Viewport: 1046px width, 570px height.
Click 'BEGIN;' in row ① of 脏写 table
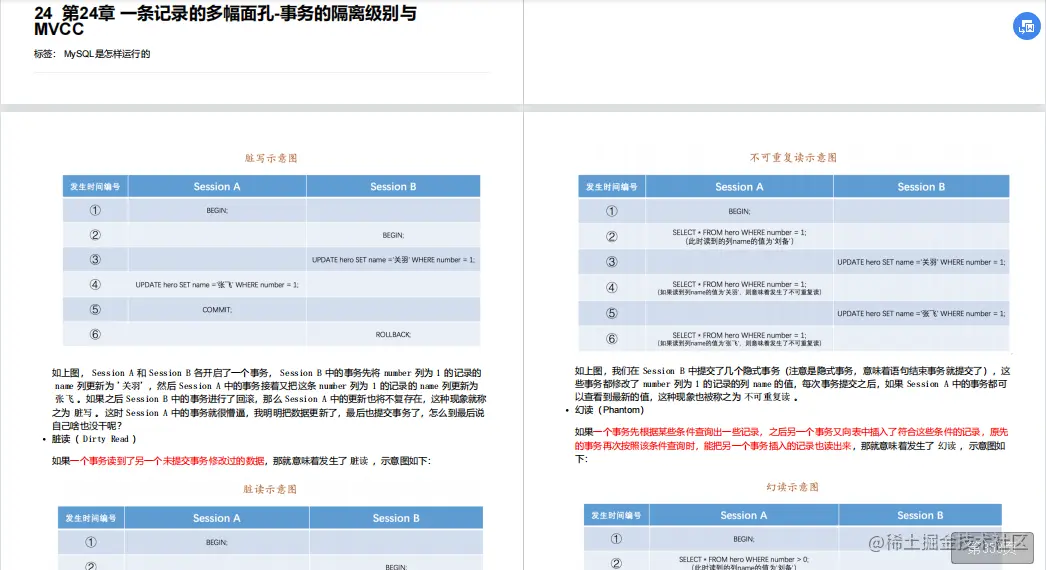click(217, 210)
